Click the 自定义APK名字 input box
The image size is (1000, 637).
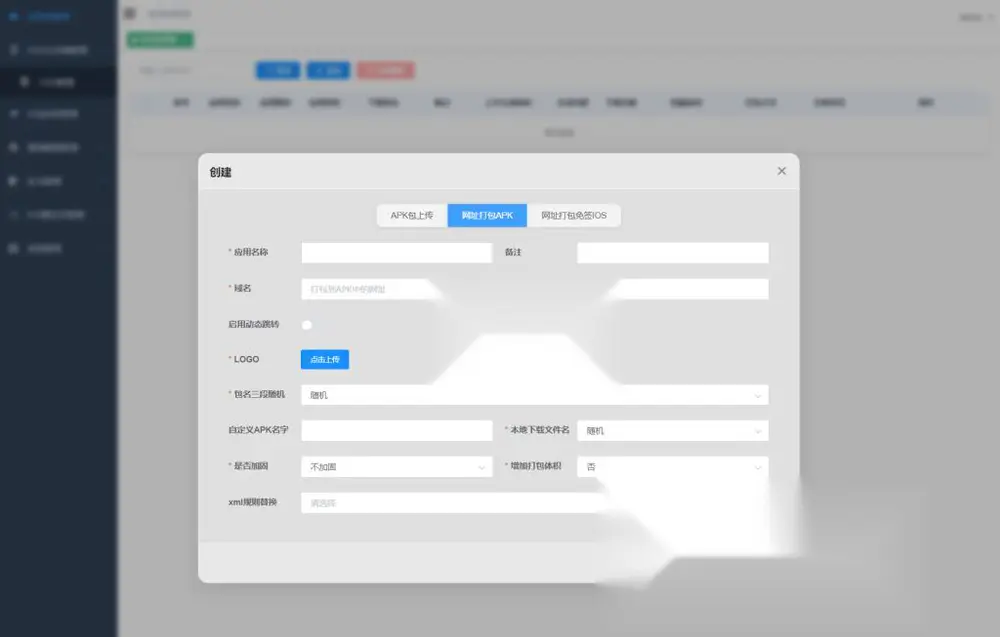pos(397,430)
